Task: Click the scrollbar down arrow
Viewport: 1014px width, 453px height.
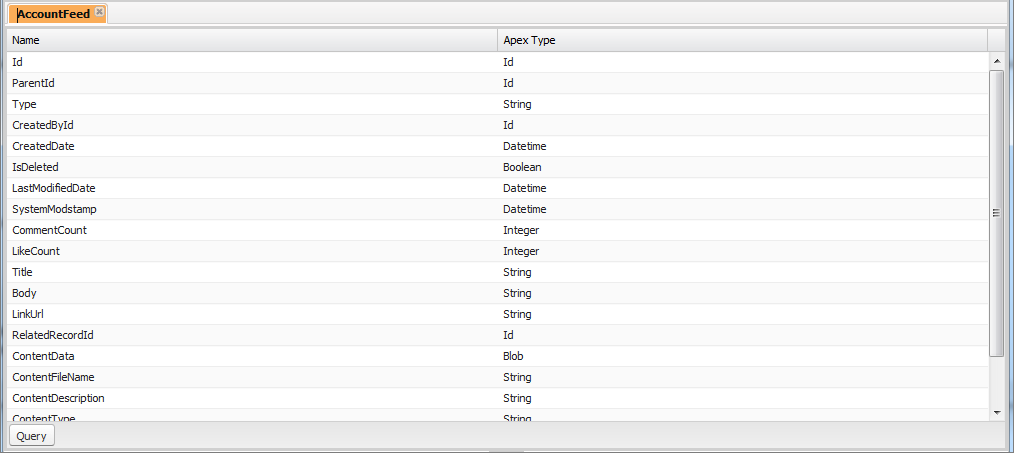Action: pos(997,412)
